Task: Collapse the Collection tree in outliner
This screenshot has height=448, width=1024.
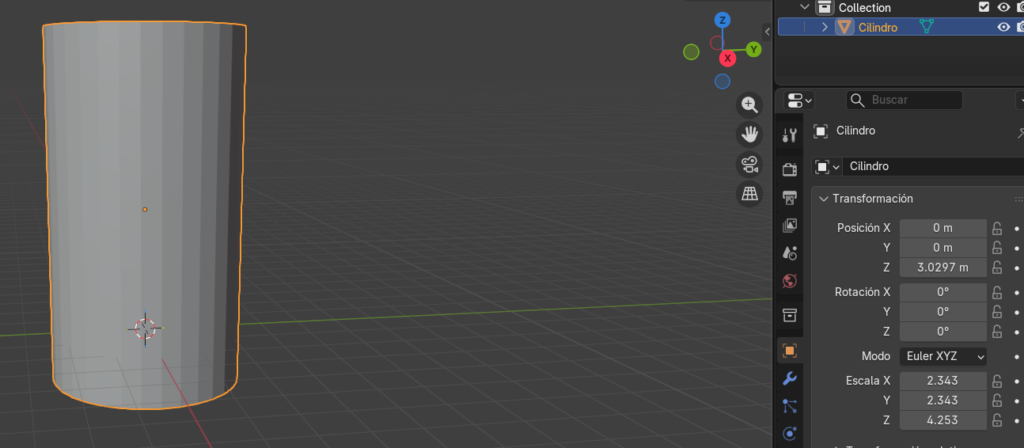Action: point(804,7)
